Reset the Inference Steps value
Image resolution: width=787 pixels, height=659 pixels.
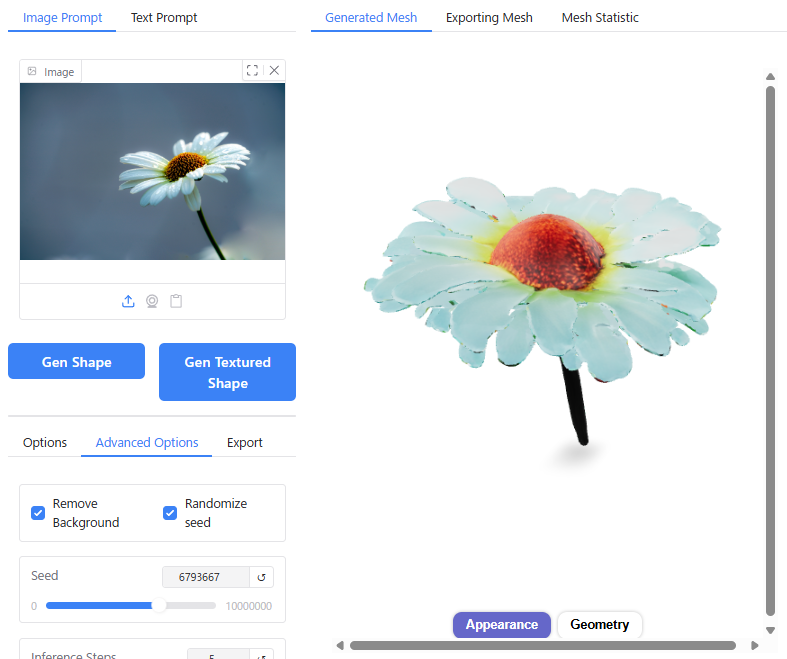coord(262,655)
